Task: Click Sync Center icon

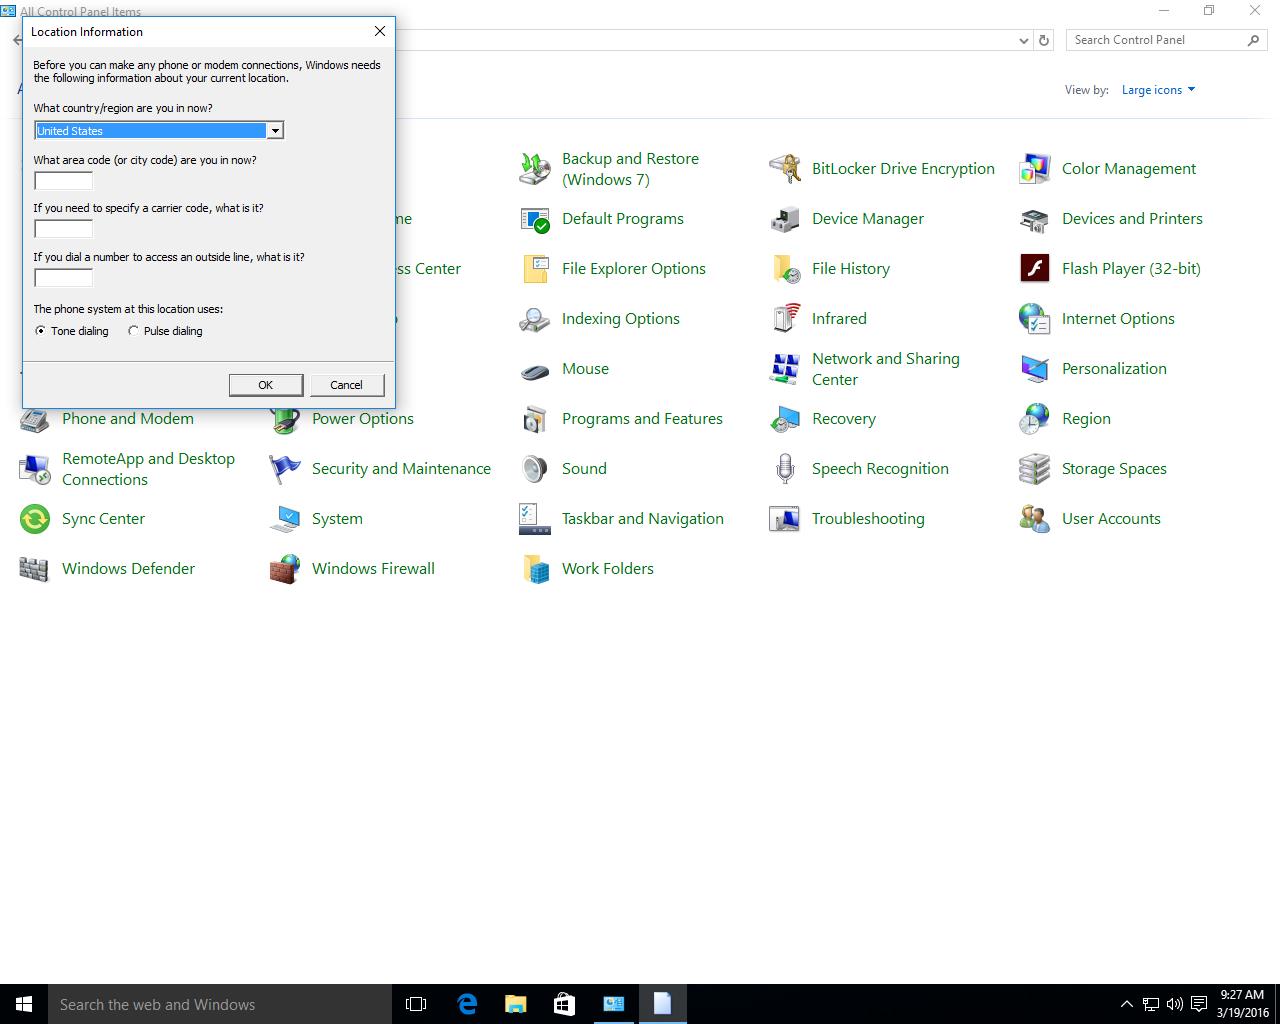Action: 35,519
